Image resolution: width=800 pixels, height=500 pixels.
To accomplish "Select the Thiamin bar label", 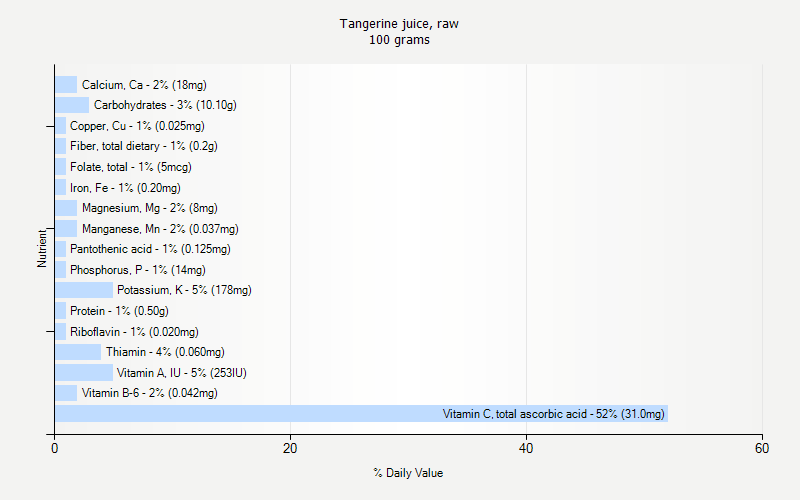I will tap(165, 352).
